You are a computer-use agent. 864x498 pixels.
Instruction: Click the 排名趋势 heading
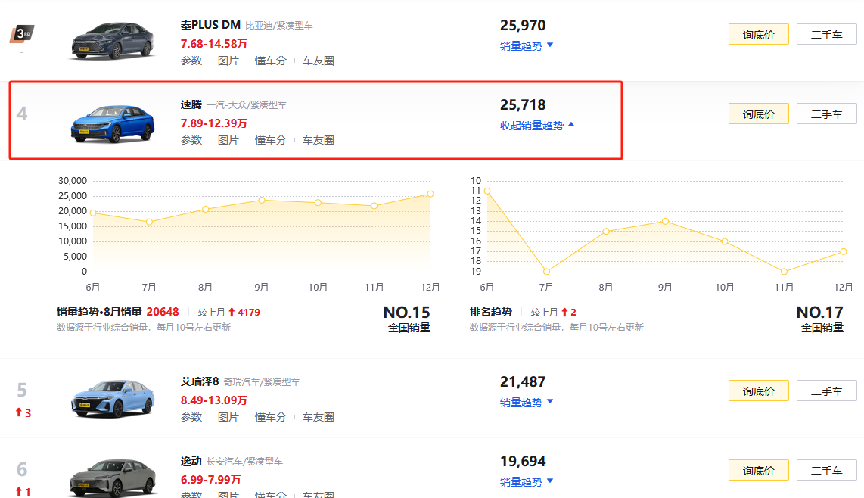pos(490,312)
